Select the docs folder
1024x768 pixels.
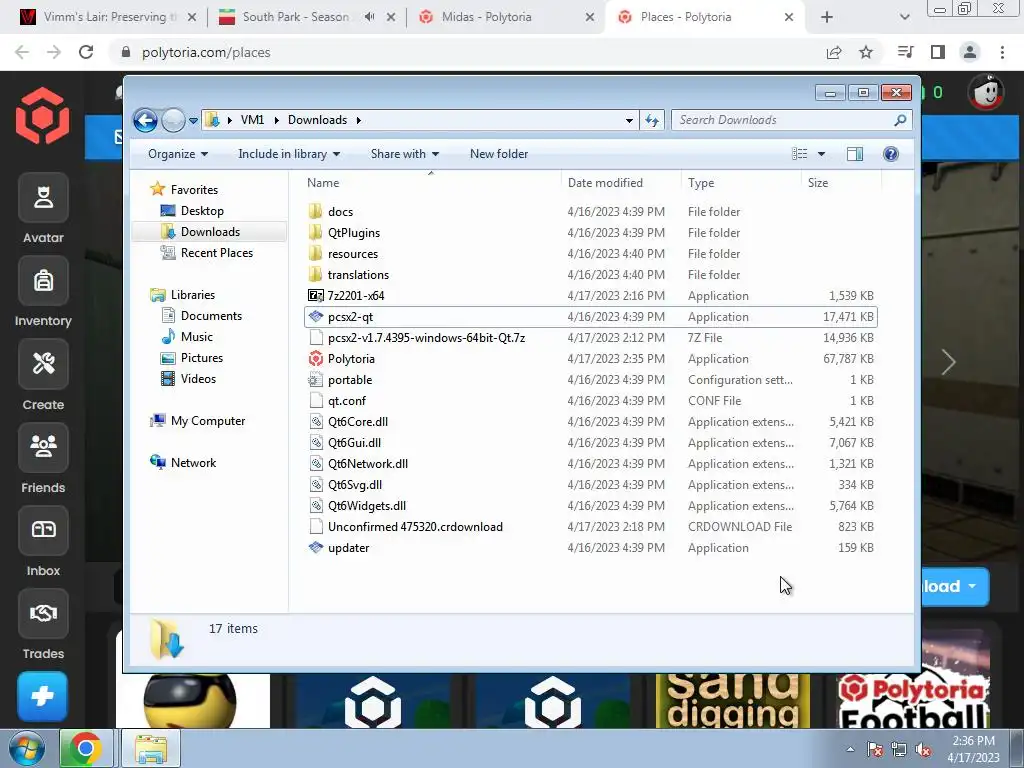click(x=591, y=212)
